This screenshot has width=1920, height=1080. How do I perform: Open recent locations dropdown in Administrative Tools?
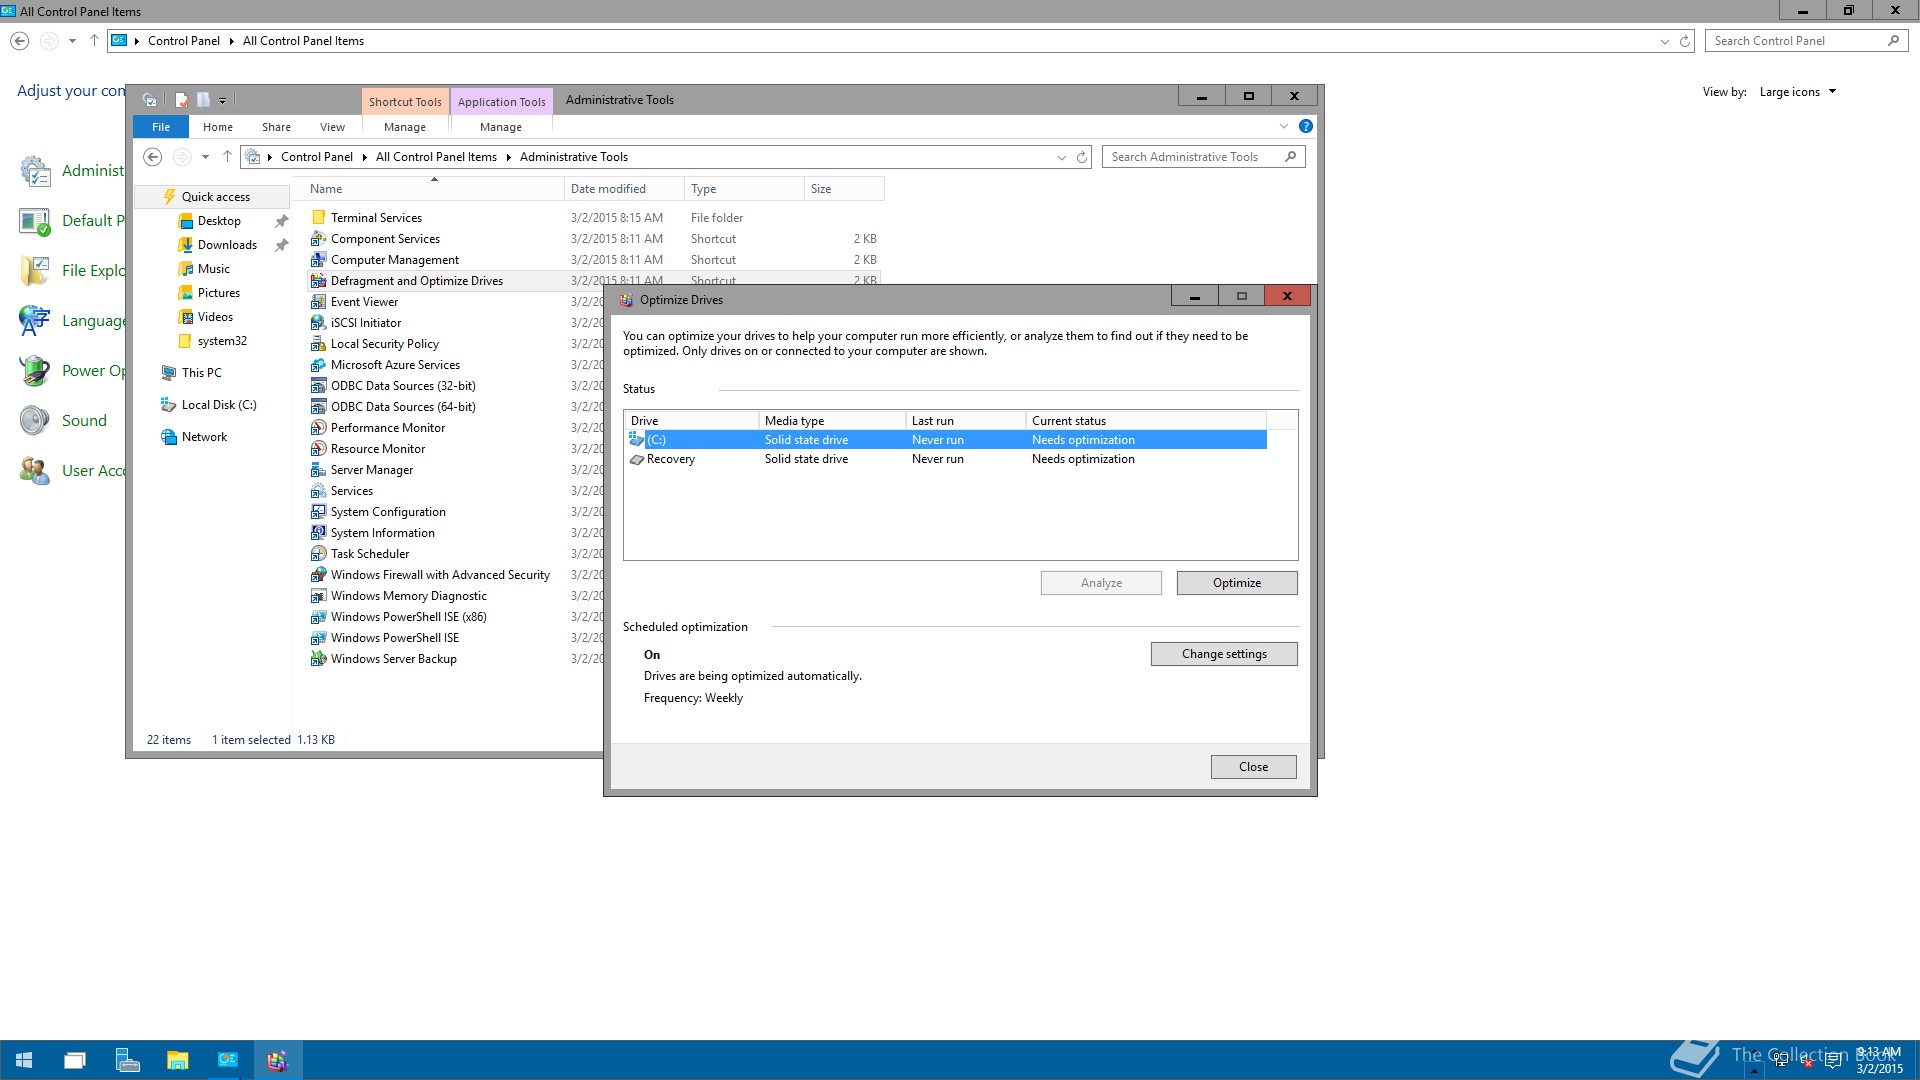point(205,157)
